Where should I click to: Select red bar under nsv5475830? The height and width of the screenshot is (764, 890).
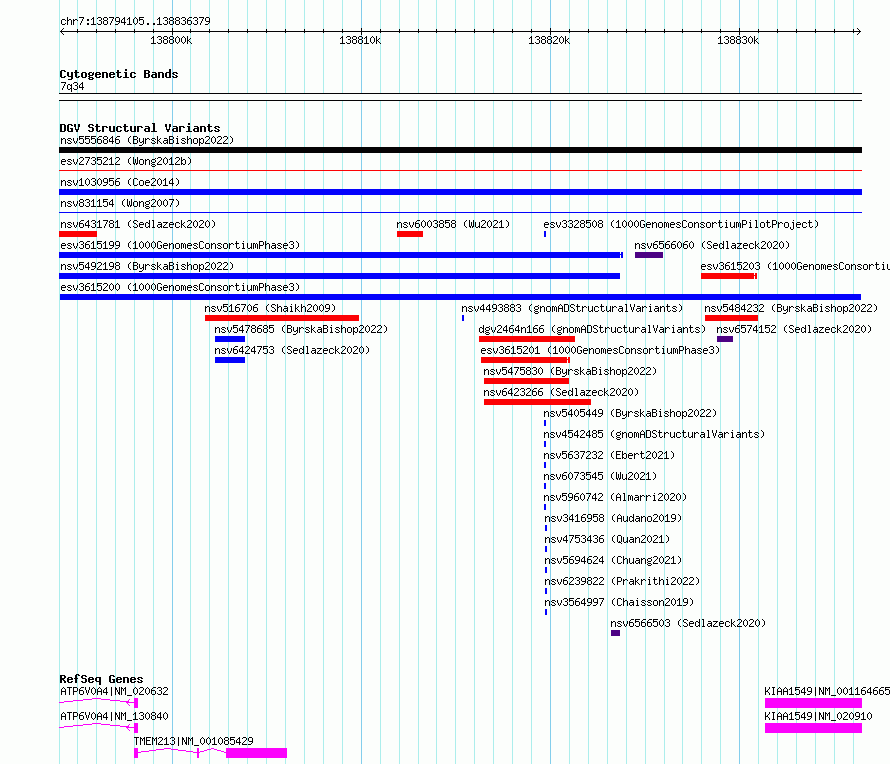pos(526,381)
